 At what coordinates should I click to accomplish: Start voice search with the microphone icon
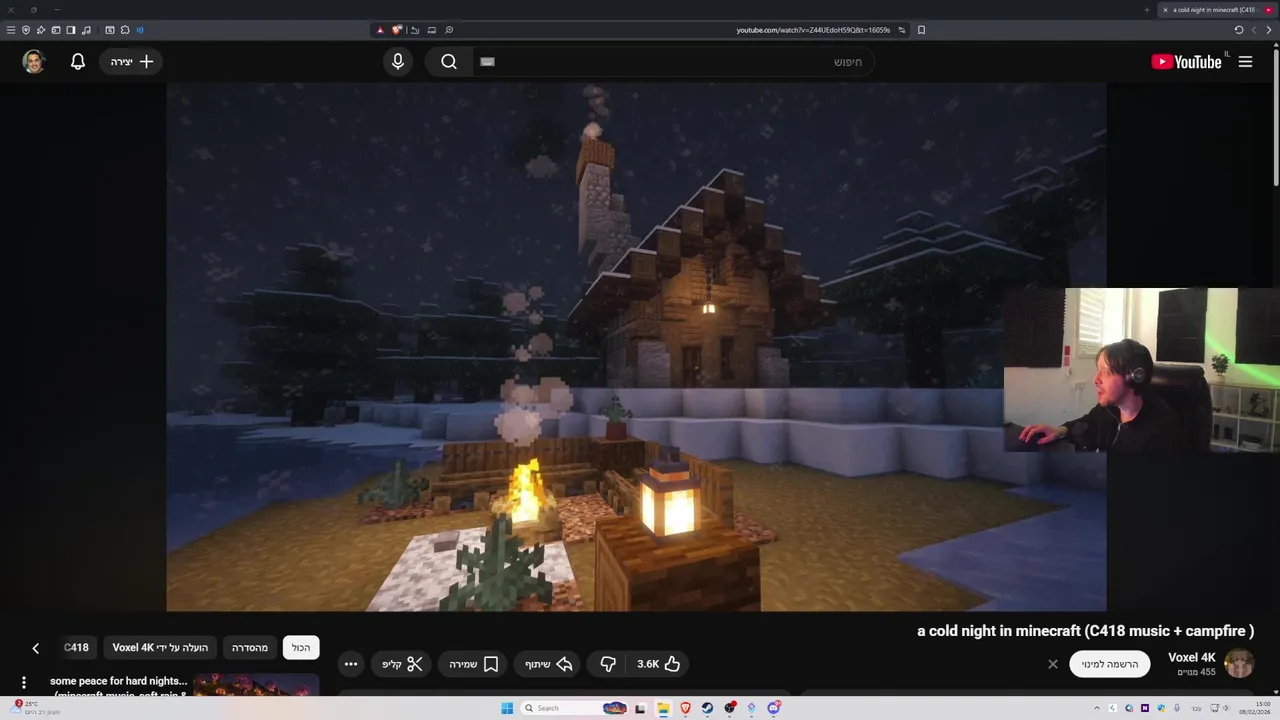pos(398,62)
